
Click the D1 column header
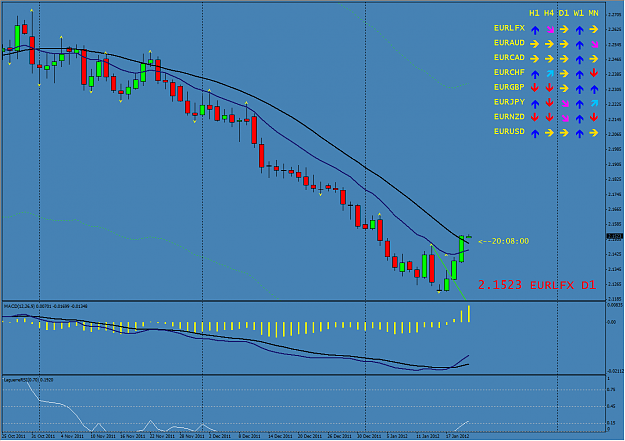tap(564, 13)
